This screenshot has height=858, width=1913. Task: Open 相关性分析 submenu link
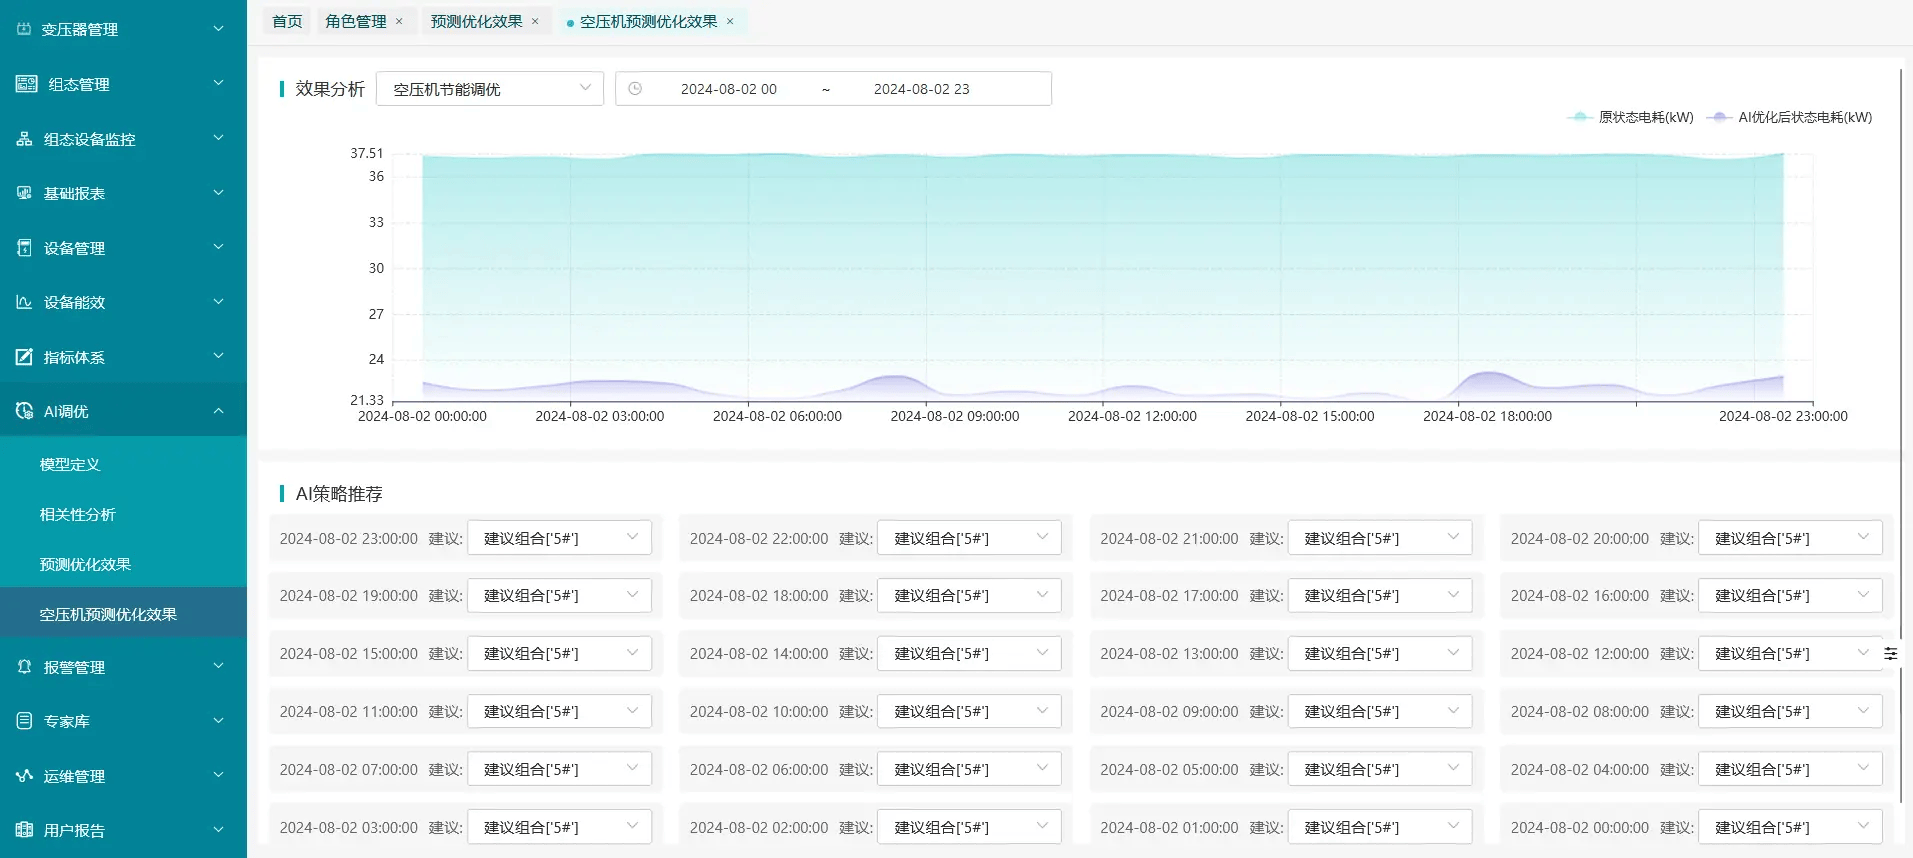[x=78, y=514]
